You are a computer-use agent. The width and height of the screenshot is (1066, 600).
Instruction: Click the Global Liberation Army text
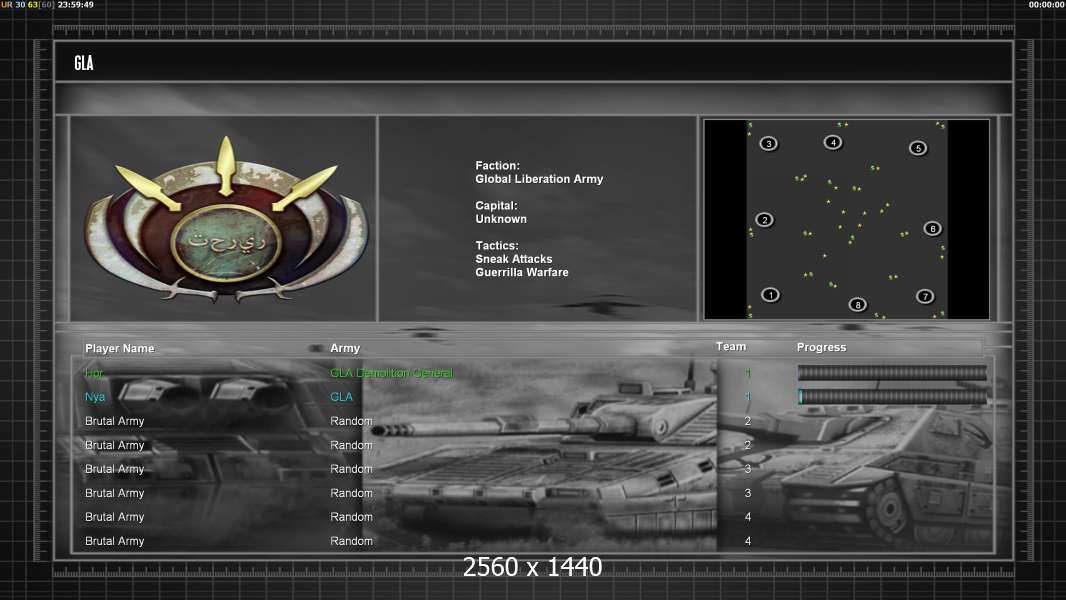coord(539,179)
